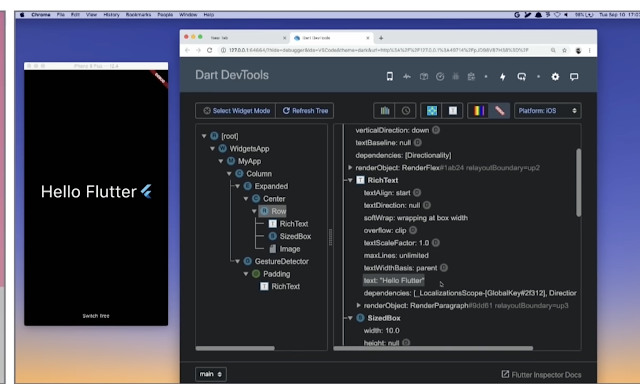This screenshot has width=640, height=384.
Task: Select the Center node in widget tree
Action: [x=274, y=199]
